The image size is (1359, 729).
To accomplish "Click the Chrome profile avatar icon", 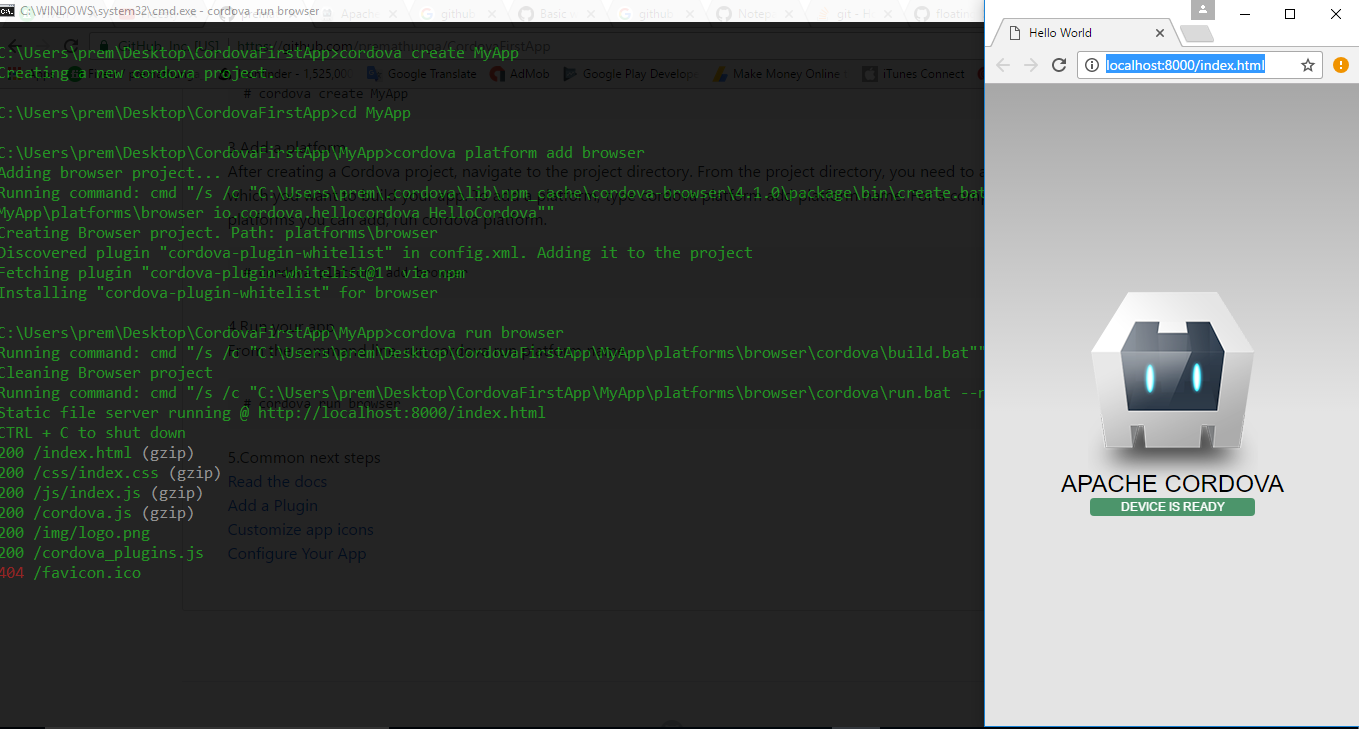I will (1202, 9).
